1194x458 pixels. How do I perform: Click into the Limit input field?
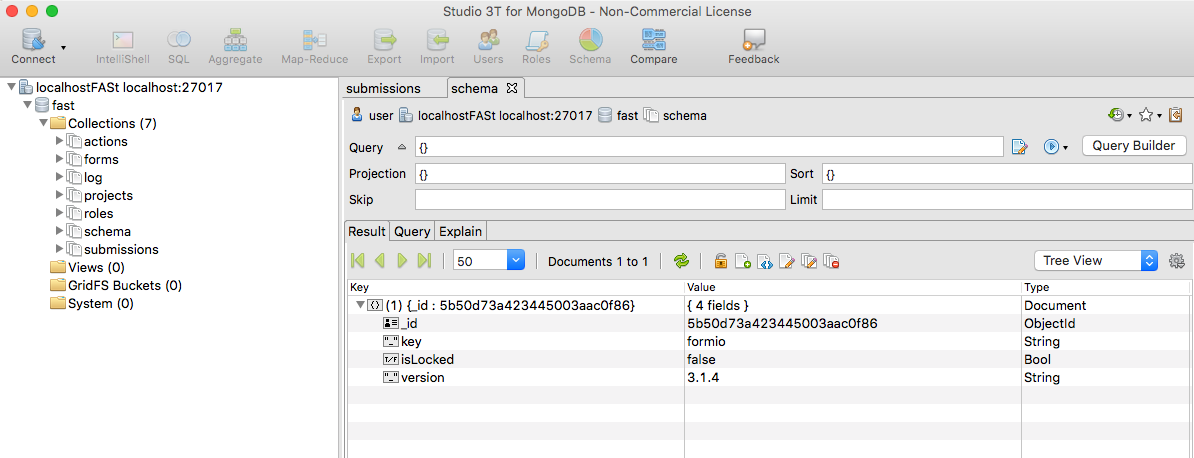click(1007, 200)
